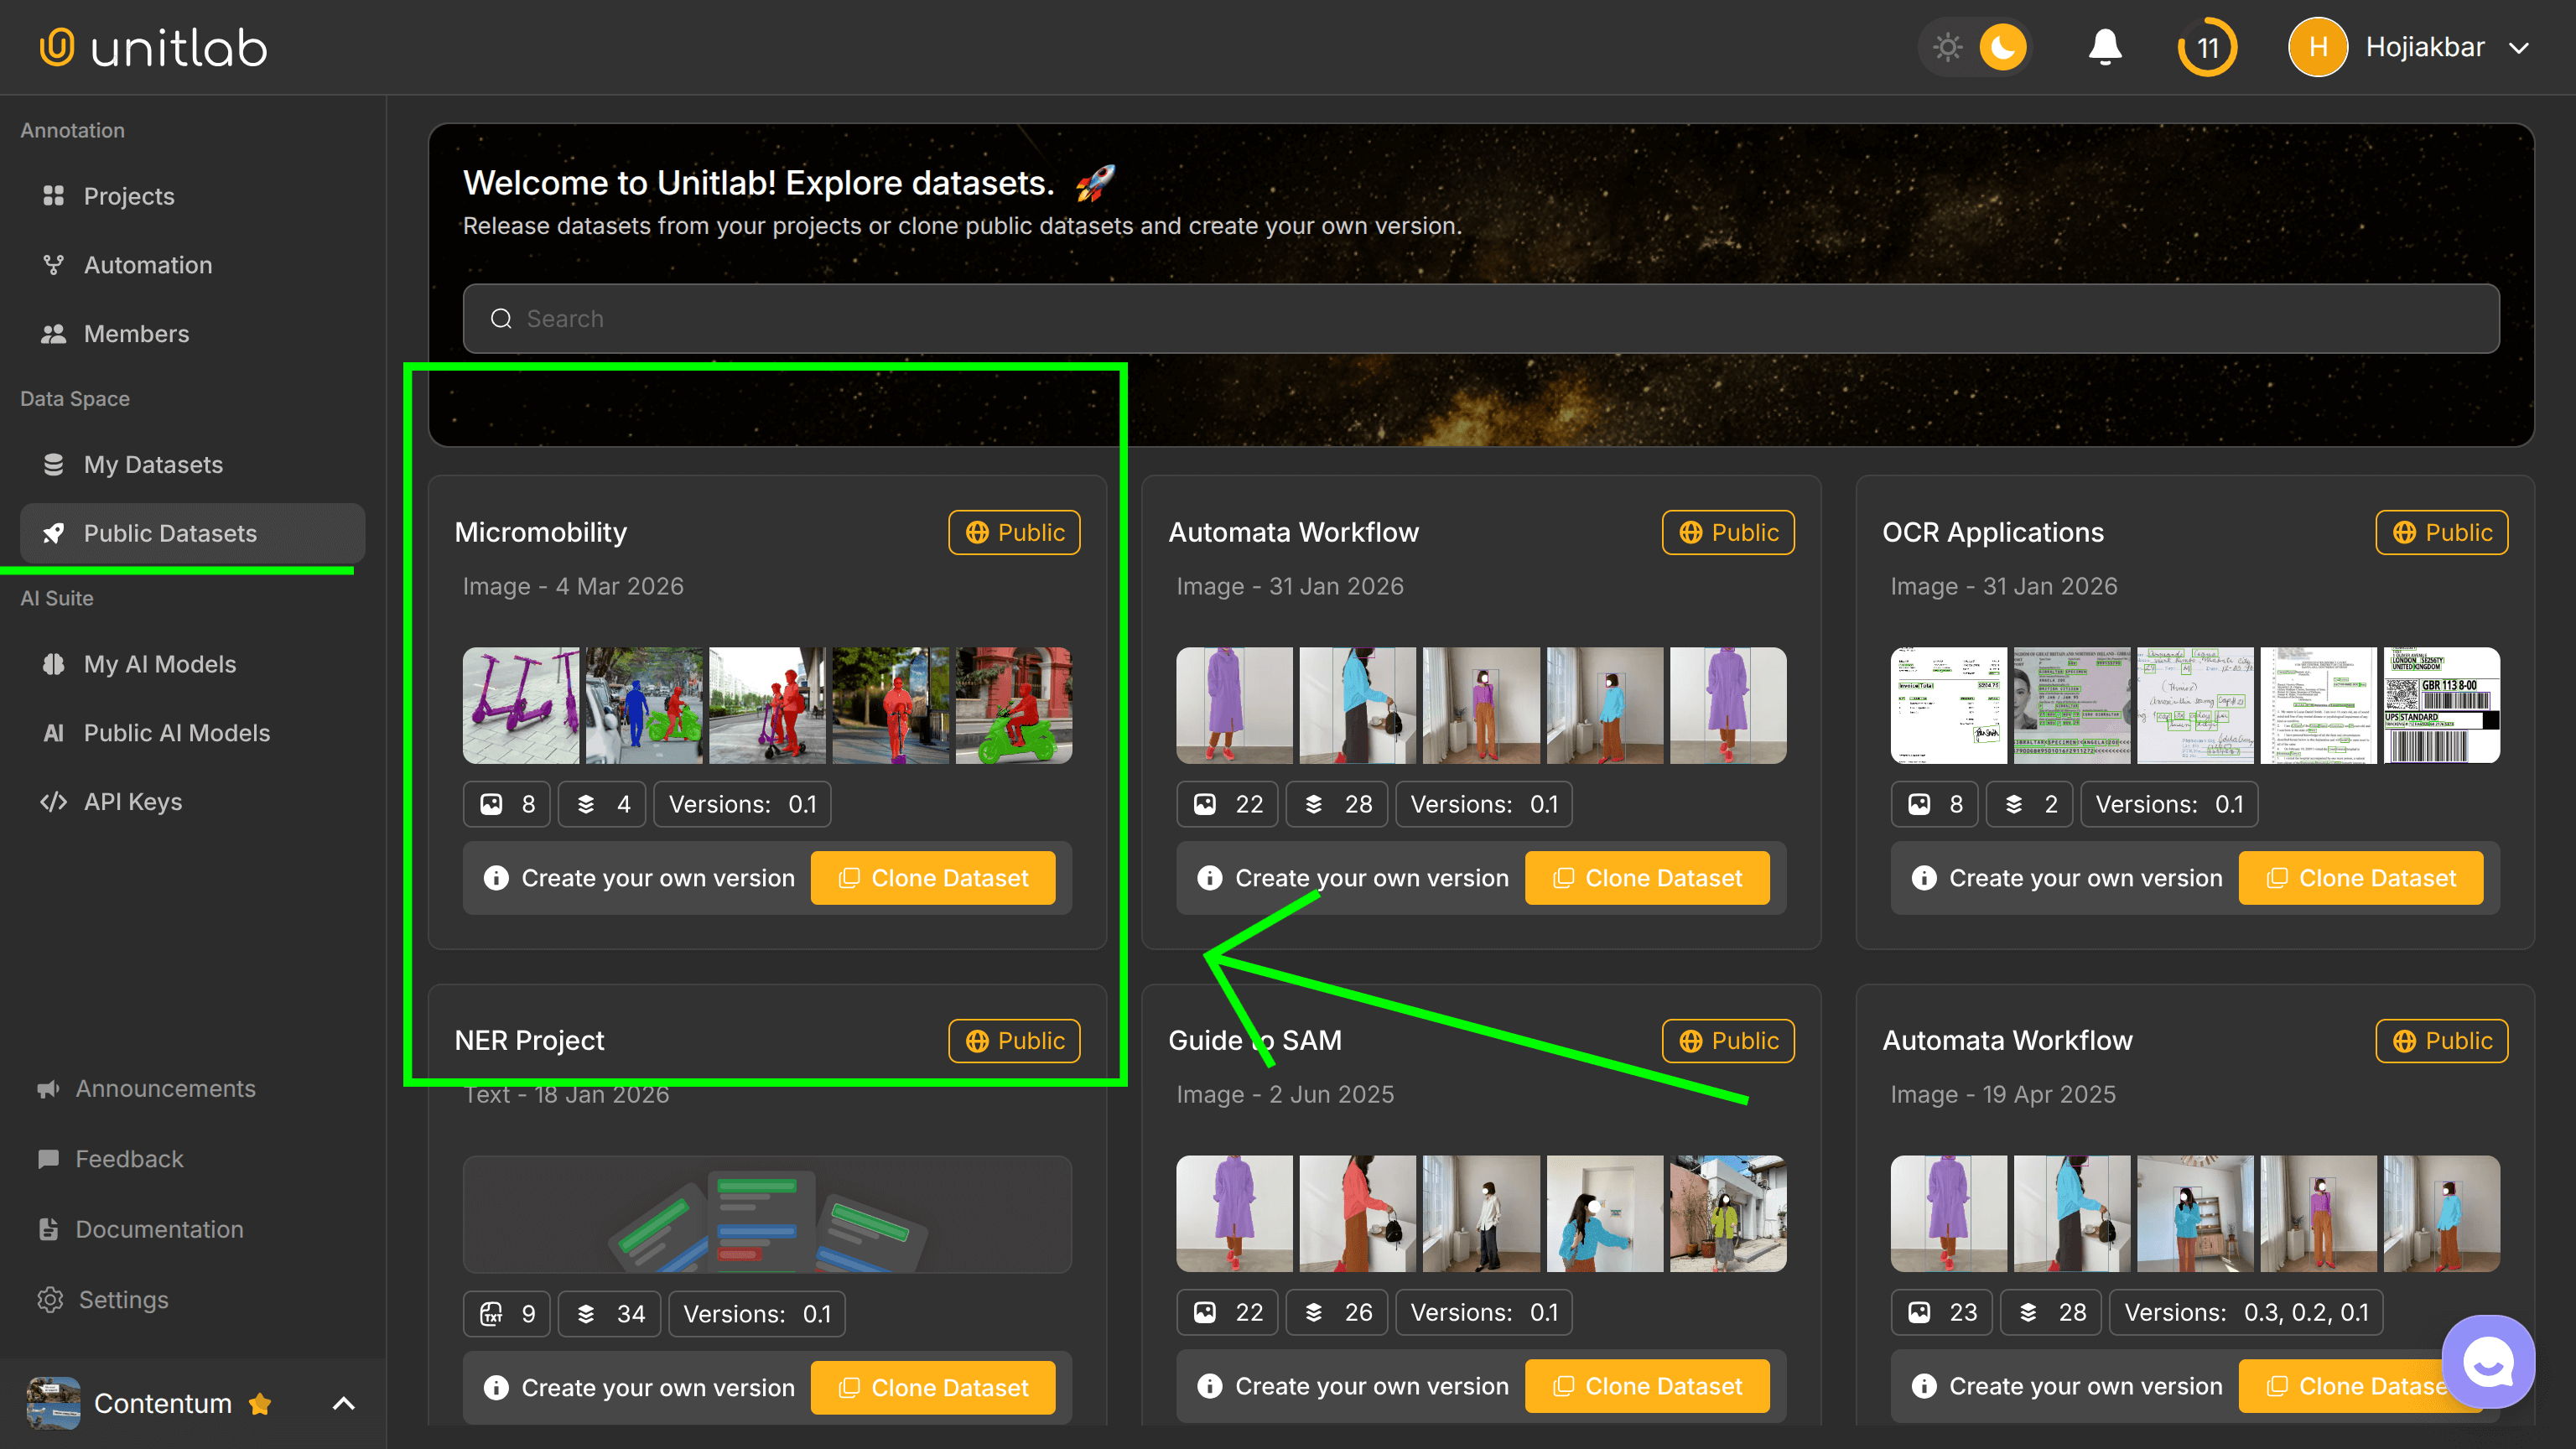Click first Micromobility scooter thumbnail

[x=520, y=705]
